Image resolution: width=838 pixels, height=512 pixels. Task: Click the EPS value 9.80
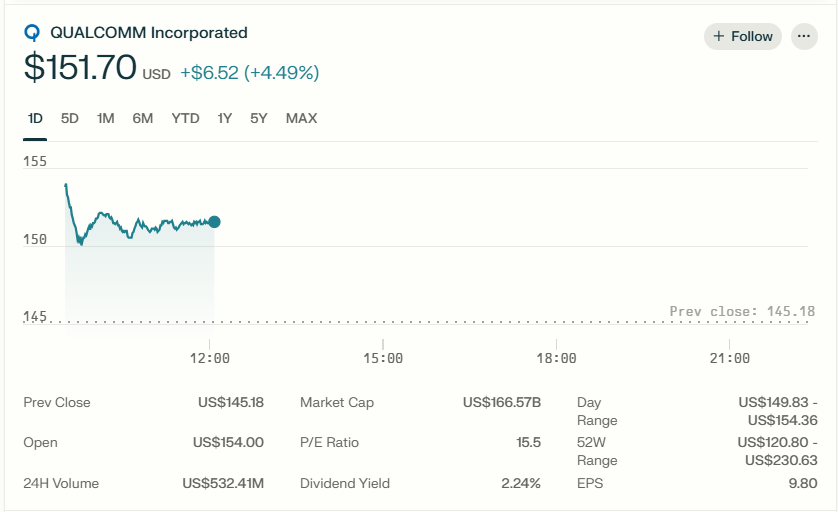[x=803, y=483]
